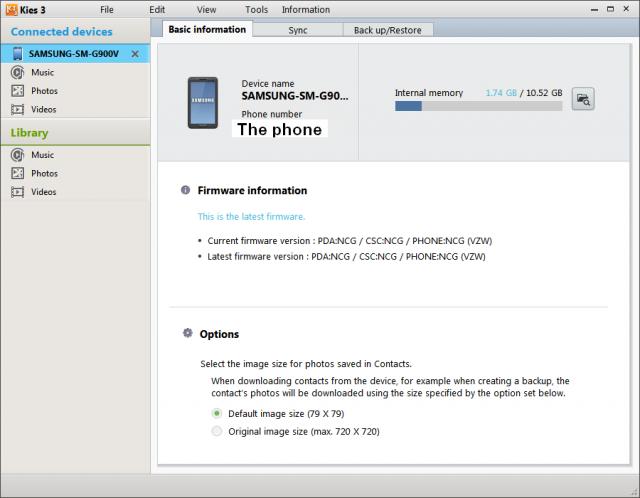
Task: Click the Options gear icon
Action: pos(187,333)
